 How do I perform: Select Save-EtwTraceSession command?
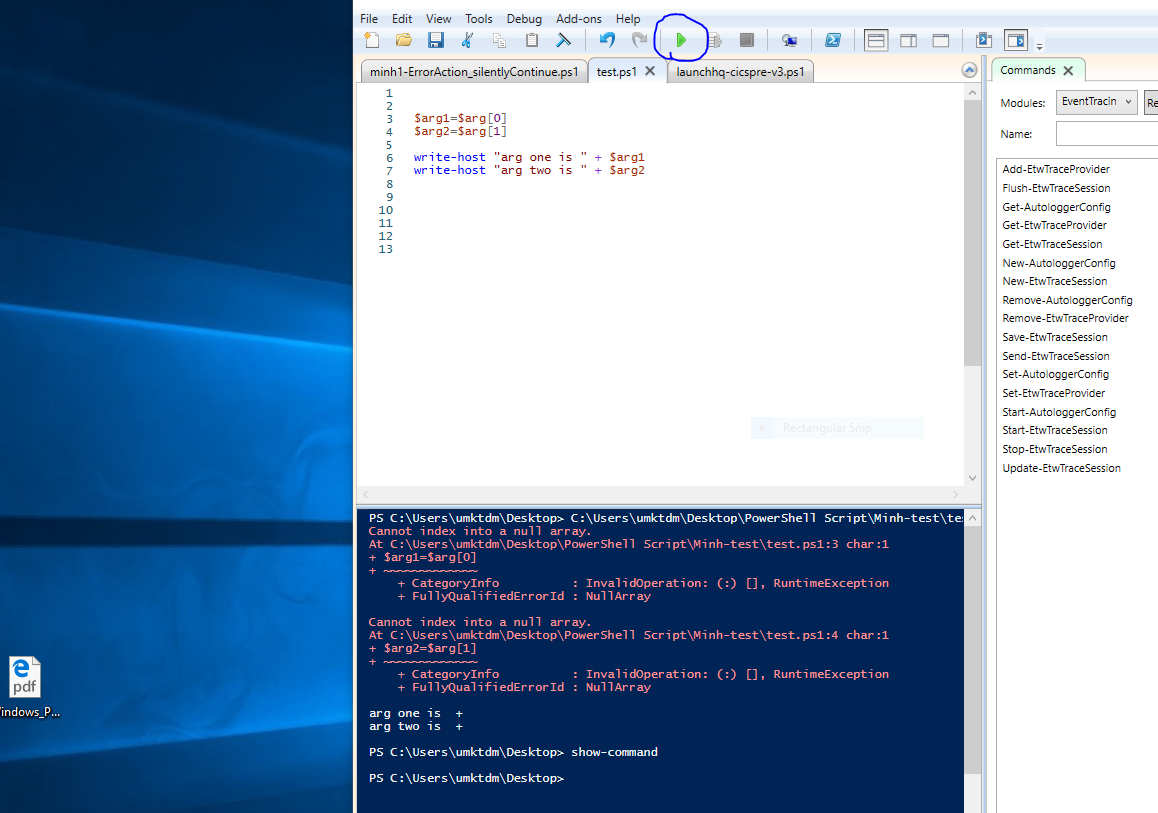(x=1055, y=337)
